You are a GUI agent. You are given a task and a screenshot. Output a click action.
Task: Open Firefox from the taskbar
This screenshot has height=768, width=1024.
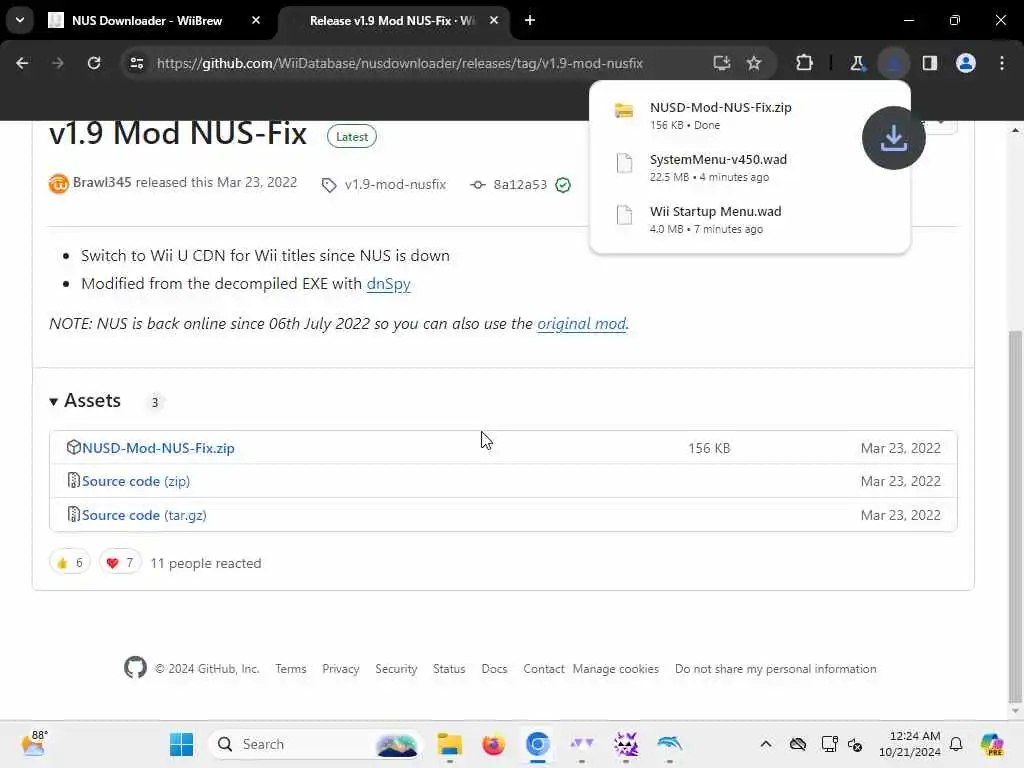pos(494,744)
